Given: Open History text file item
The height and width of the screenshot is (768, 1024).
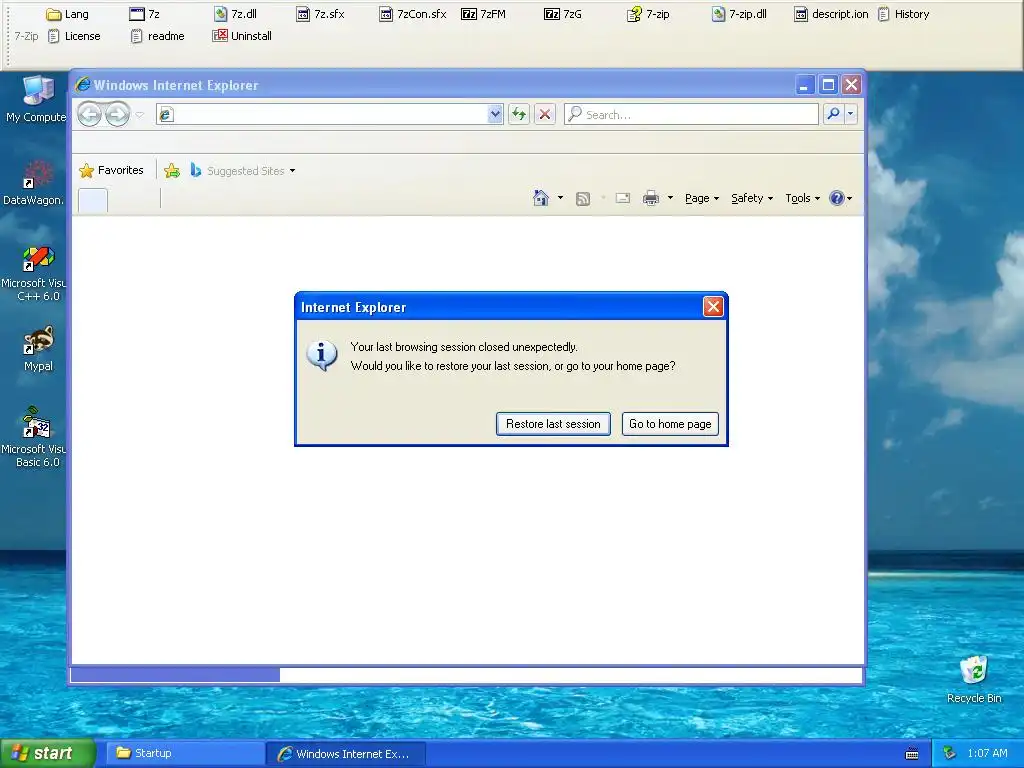Looking at the screenshot, I should click(x=904, y=14).
